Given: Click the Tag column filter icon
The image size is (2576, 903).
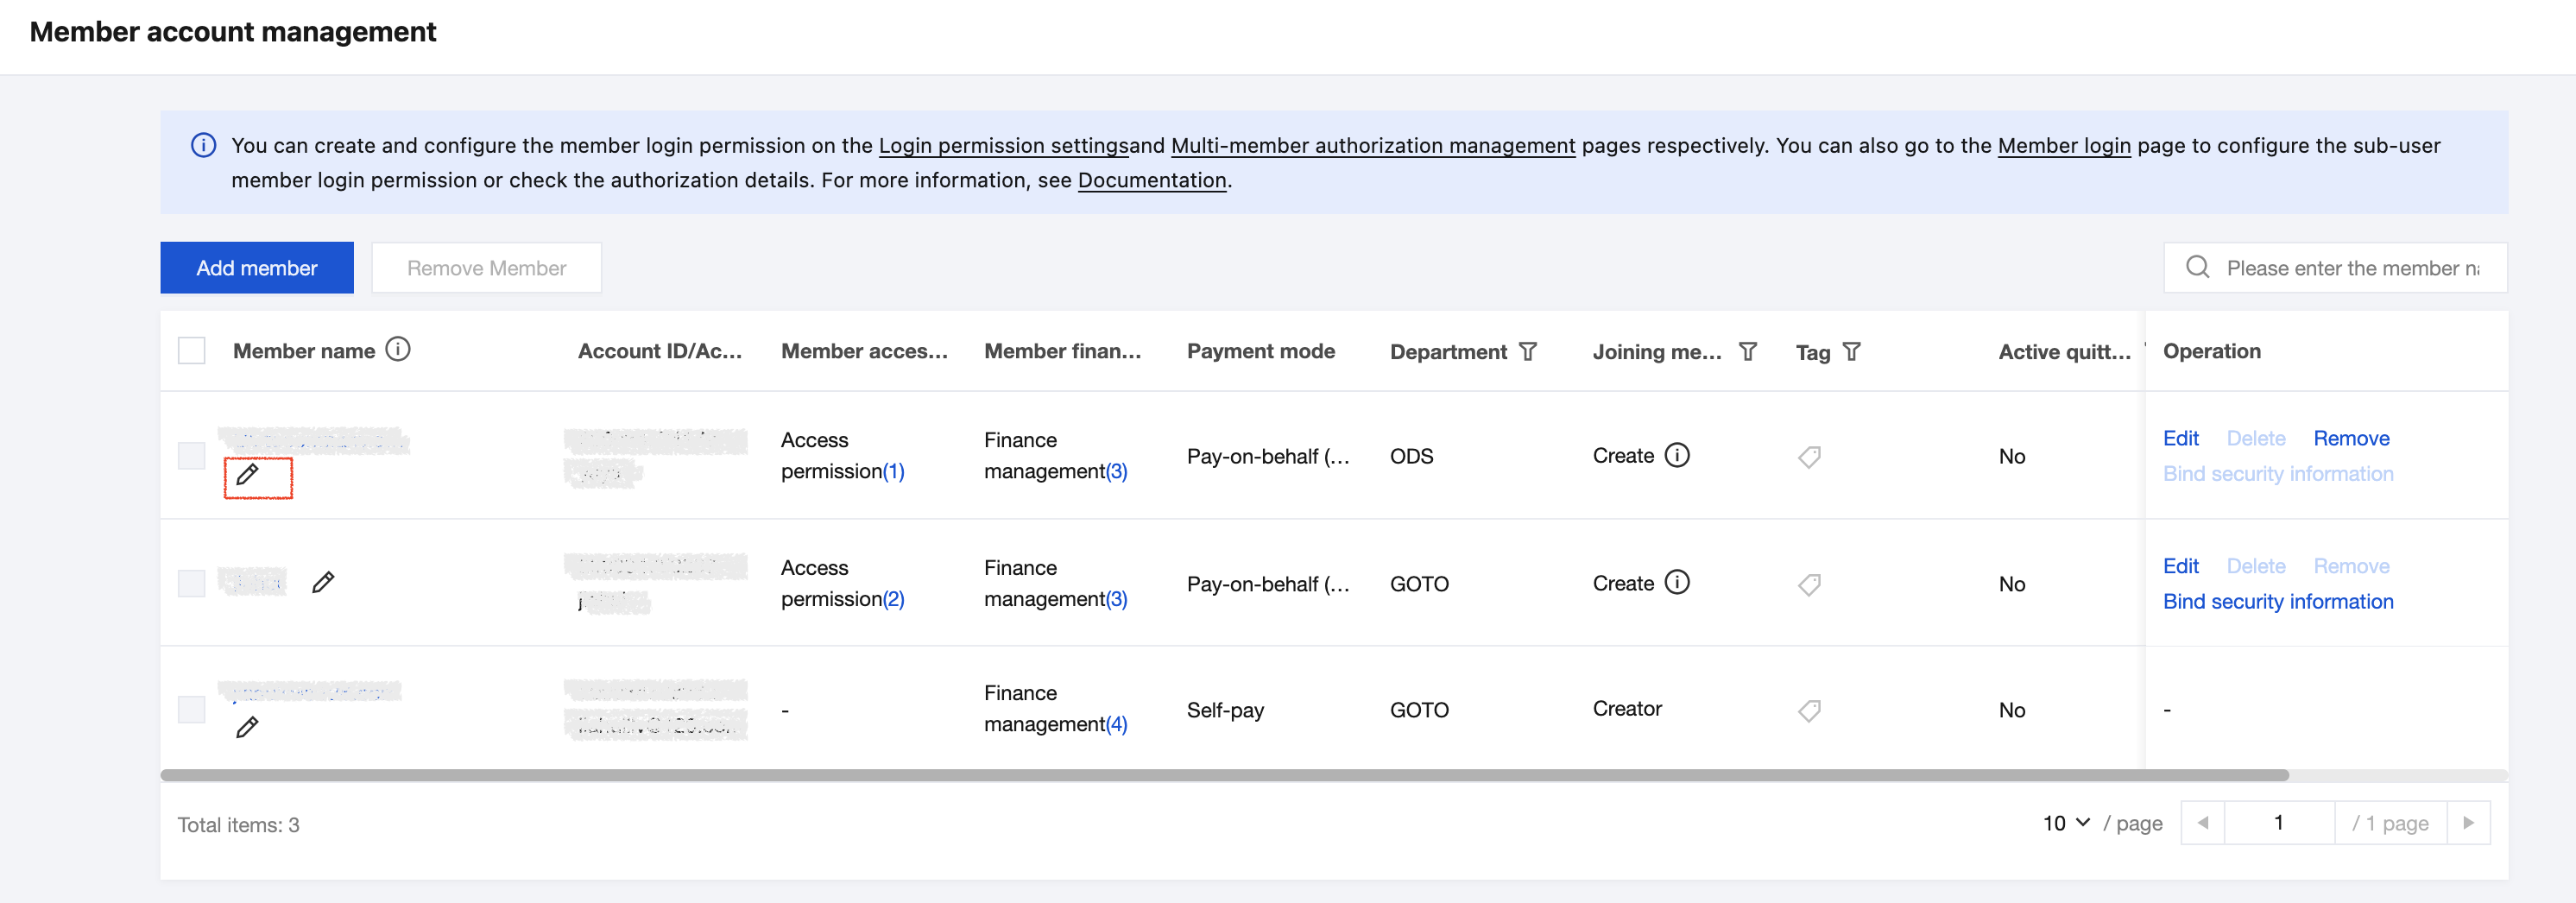Looking at the screenshot, I should pos(1852,352).
